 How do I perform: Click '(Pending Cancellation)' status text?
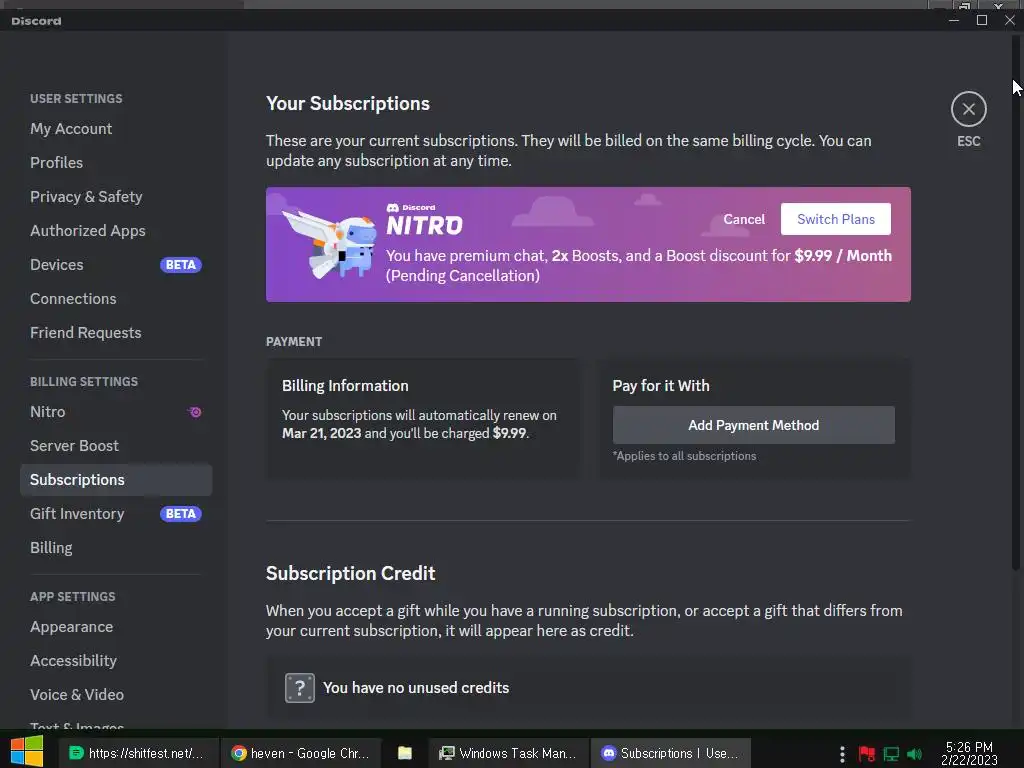[463, 276]
